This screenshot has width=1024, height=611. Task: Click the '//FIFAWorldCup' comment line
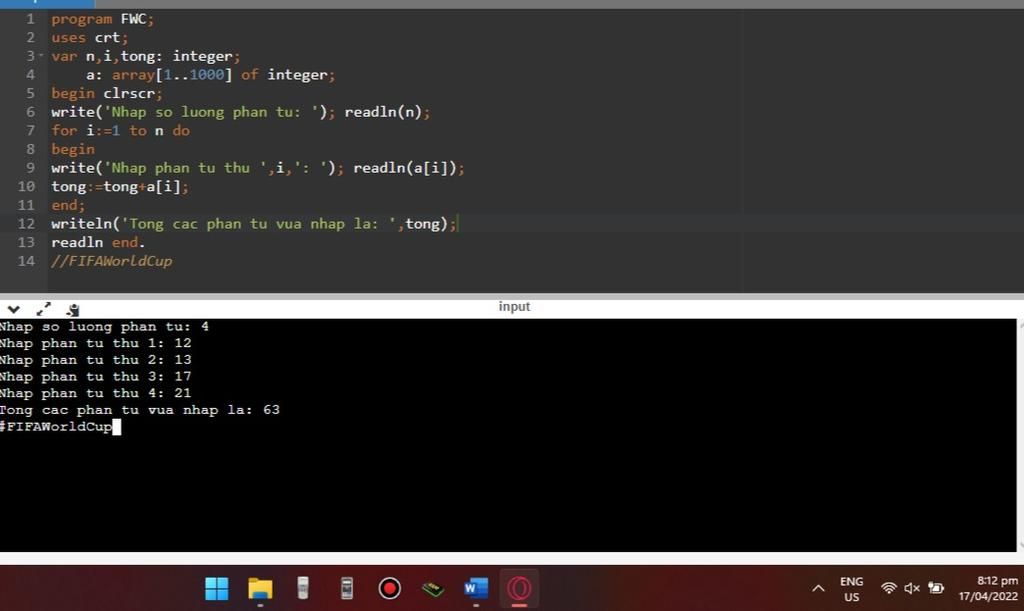[112, 261]
